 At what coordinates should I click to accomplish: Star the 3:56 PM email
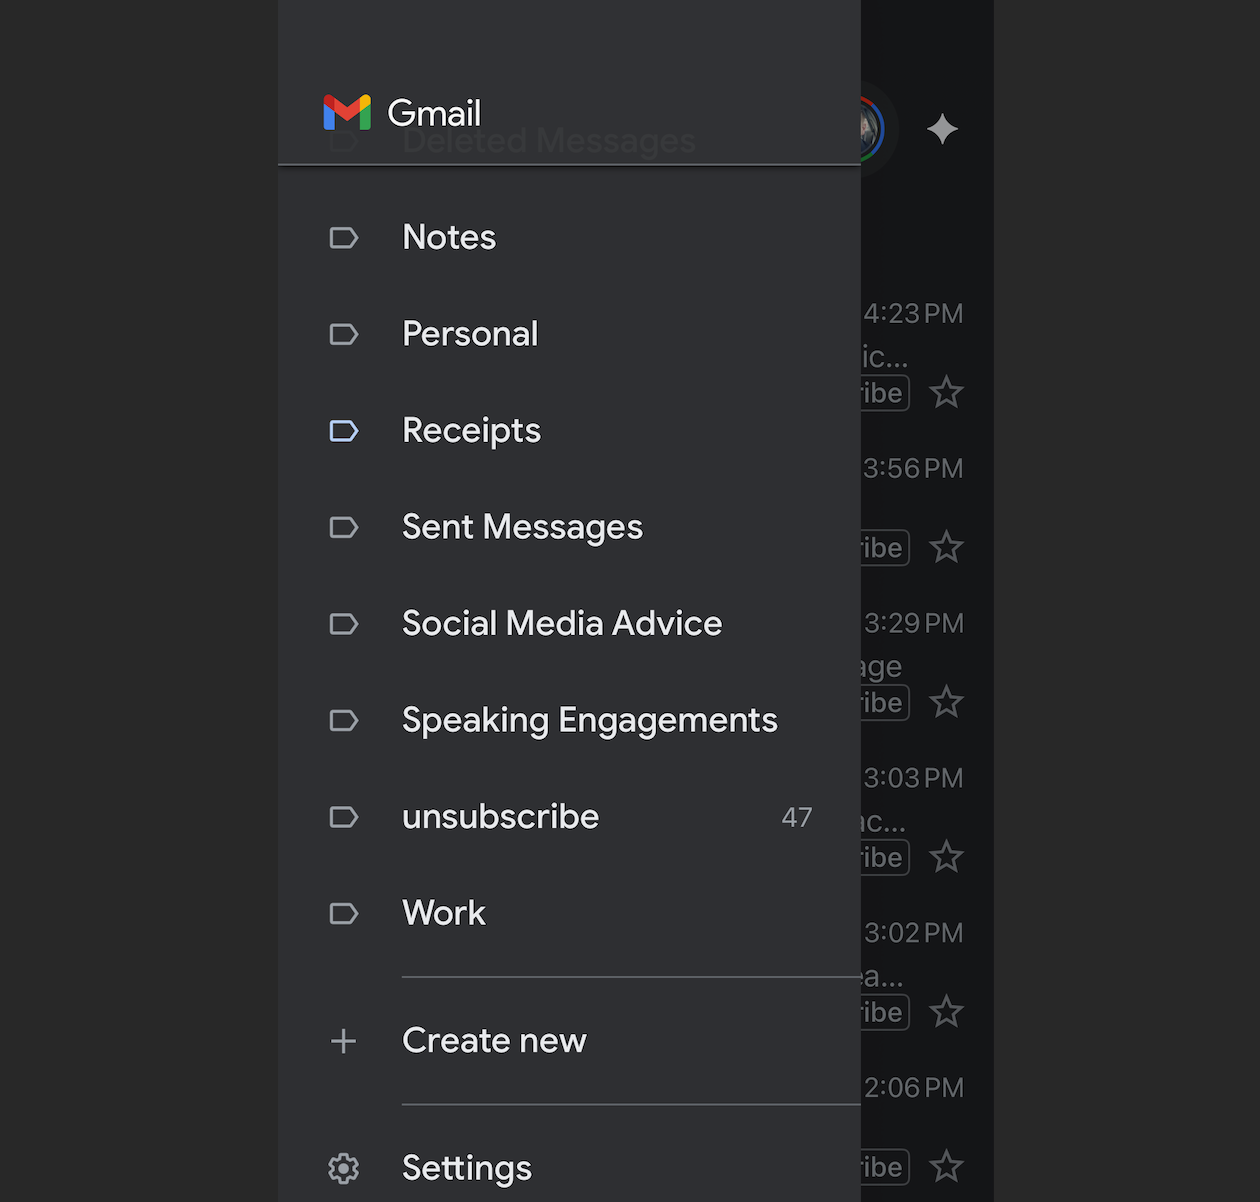946,548
